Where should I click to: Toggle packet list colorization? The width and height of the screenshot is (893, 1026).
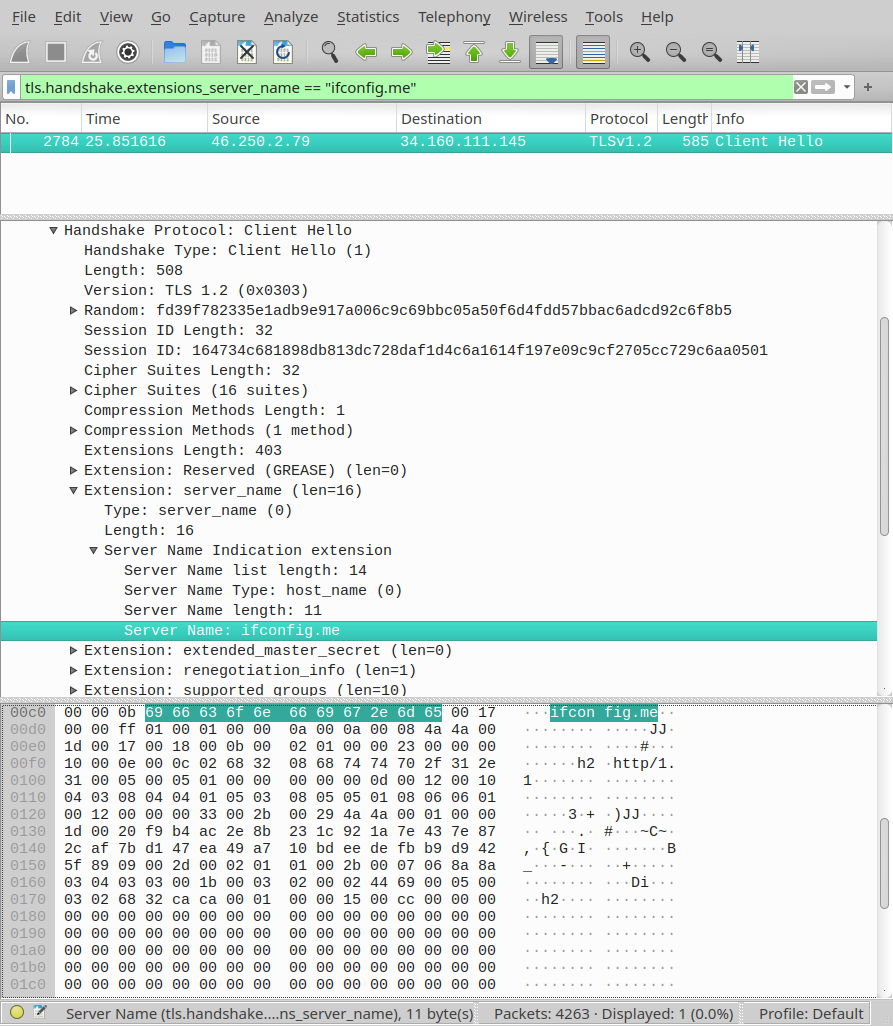click(x=593, y=52)
